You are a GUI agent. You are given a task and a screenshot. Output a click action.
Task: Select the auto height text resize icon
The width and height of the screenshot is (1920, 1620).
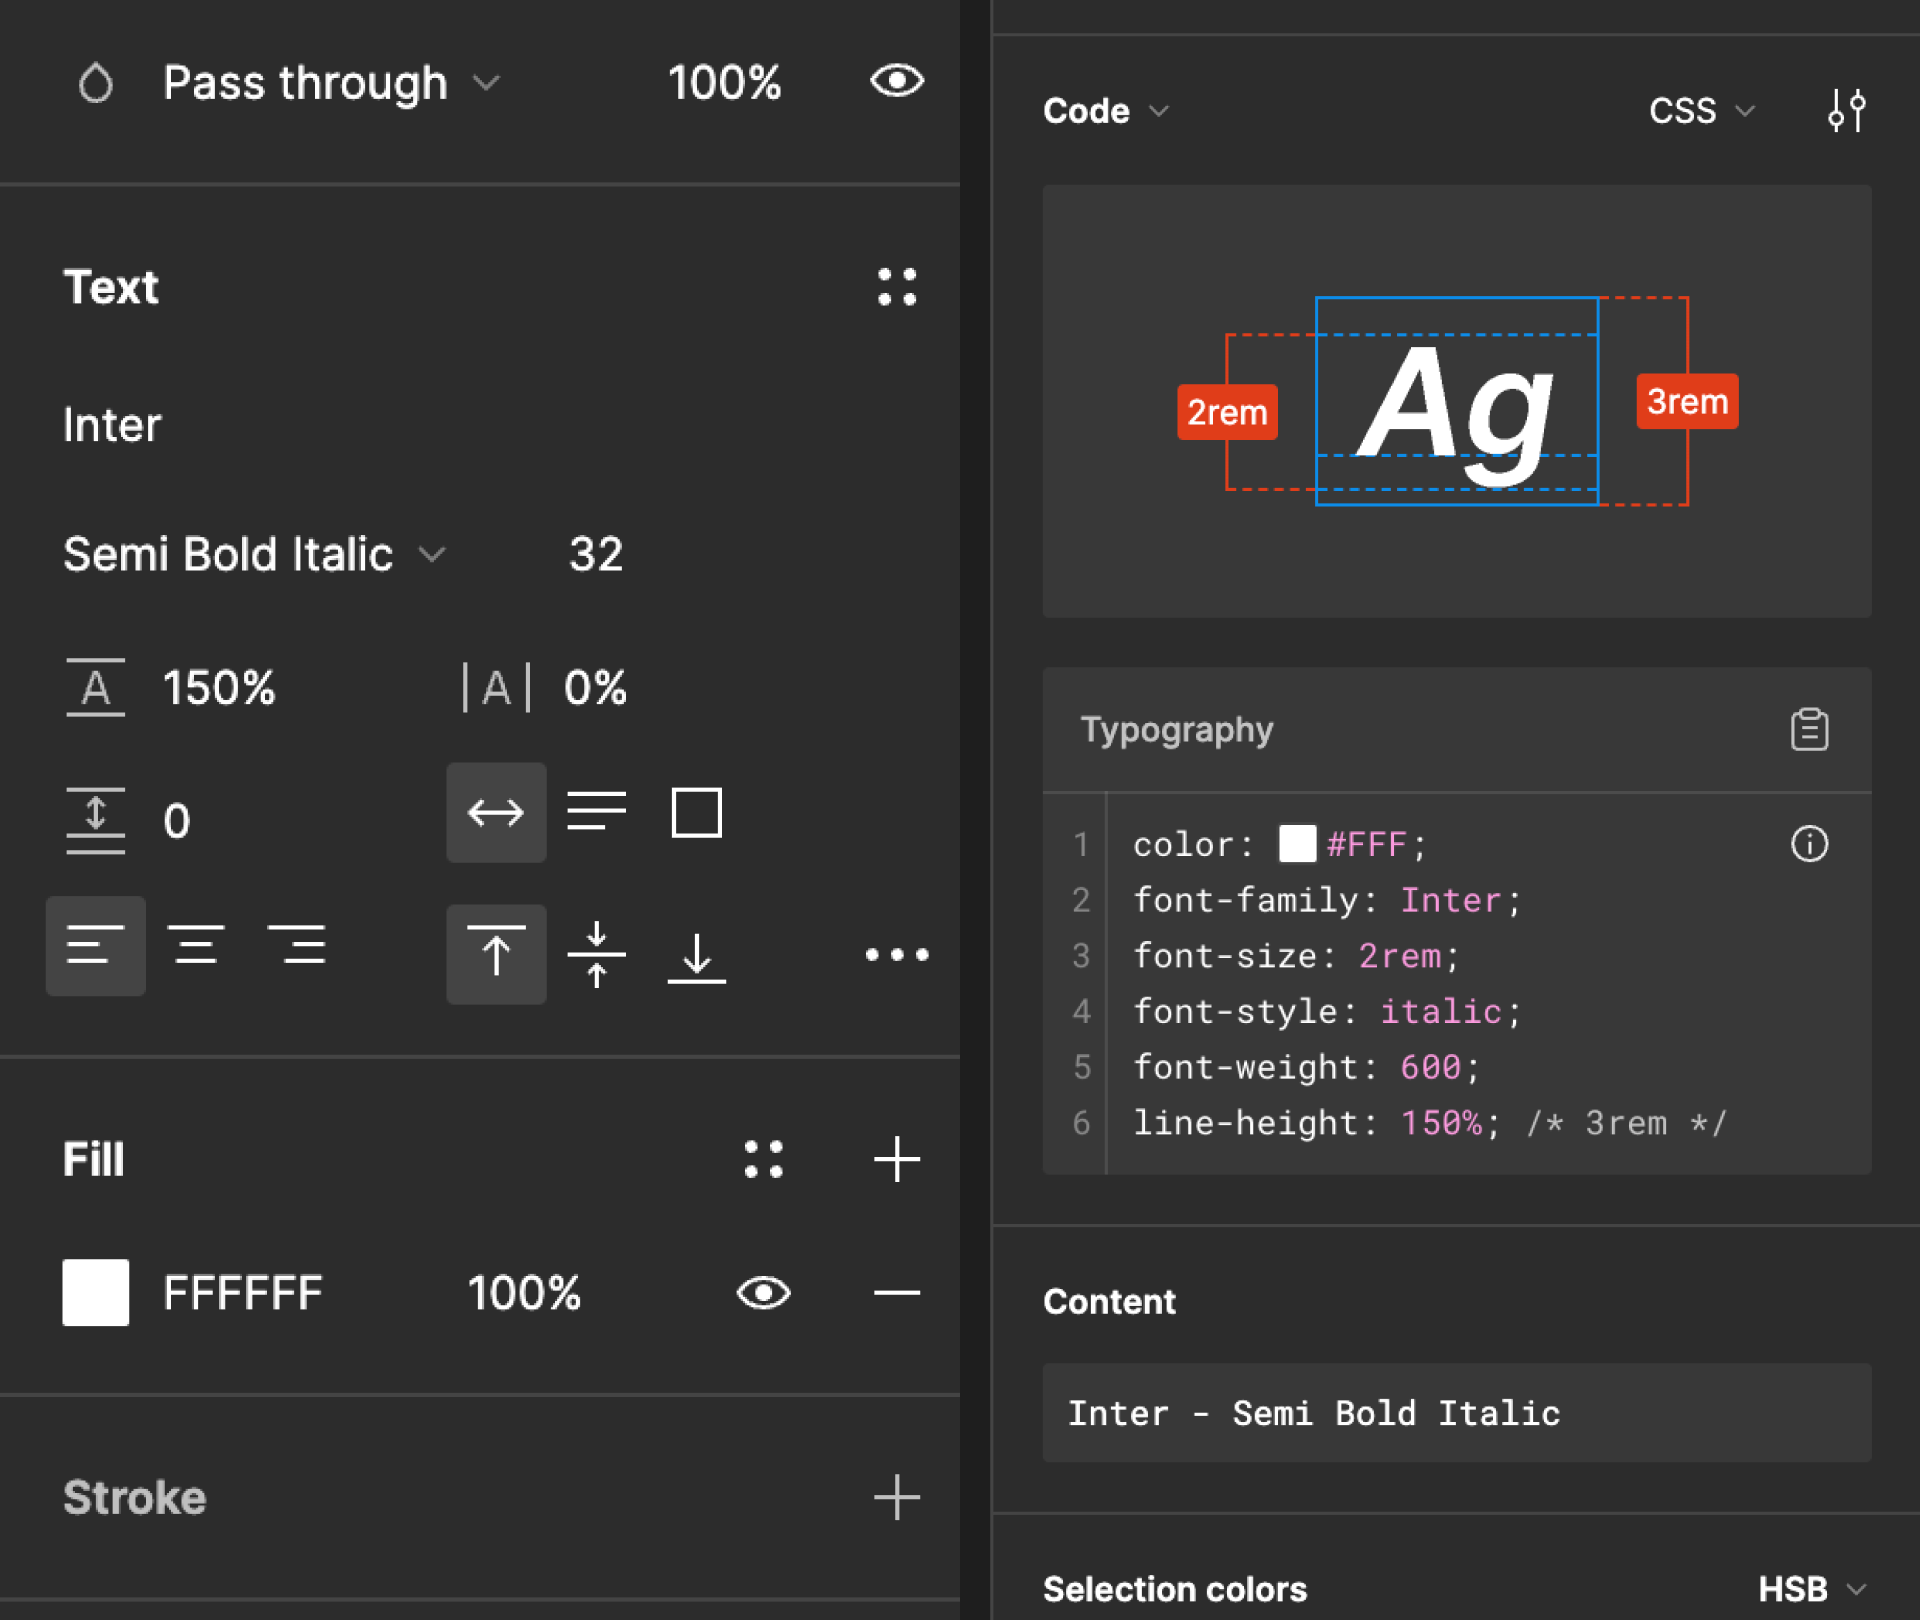tap(596, 813)
